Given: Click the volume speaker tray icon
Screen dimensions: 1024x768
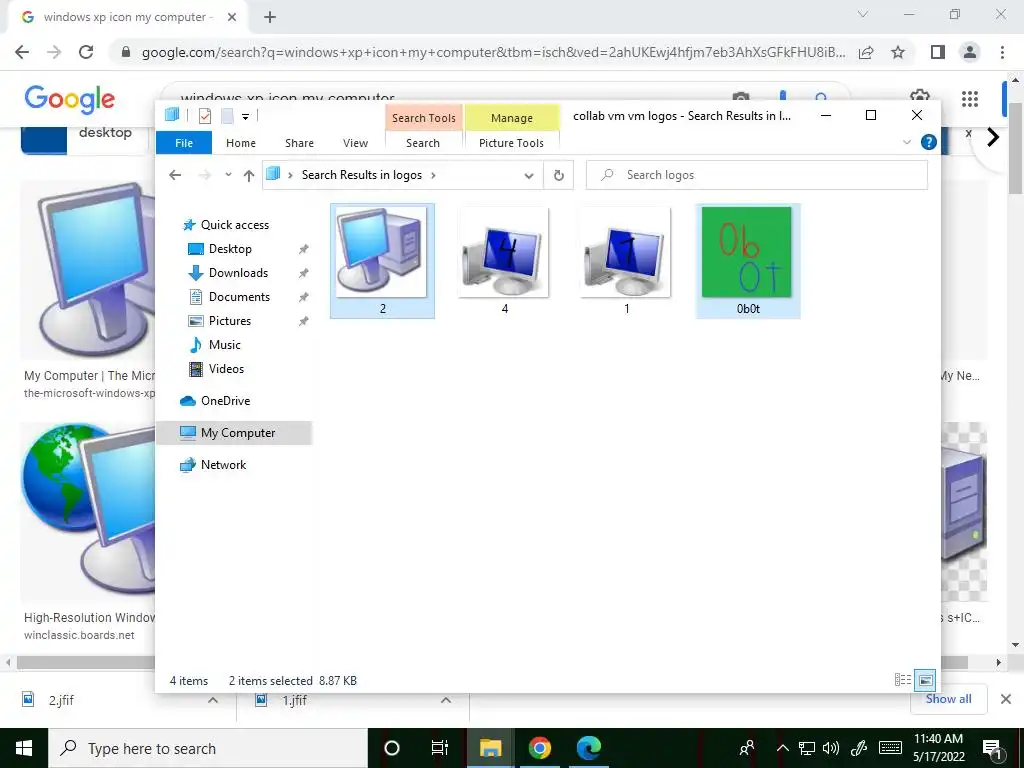Looking at the screenshot, I should pyautogui.click(x=831, y=748).
